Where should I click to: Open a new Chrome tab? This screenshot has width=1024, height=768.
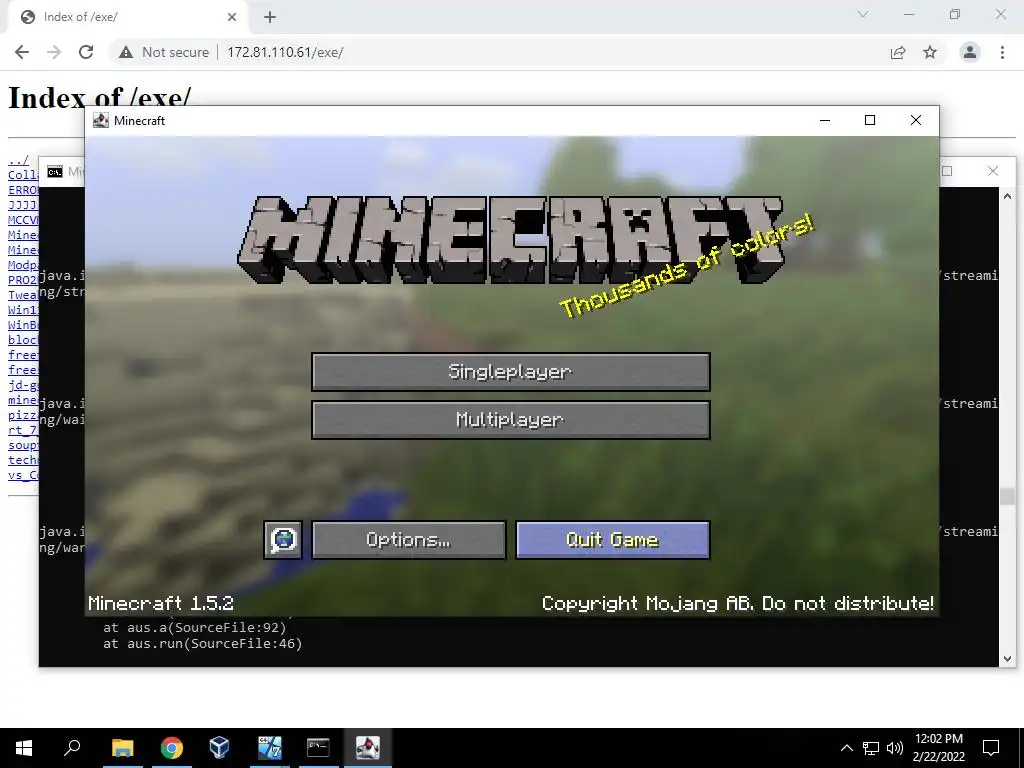pyautogui.click(x=270, y=17)
